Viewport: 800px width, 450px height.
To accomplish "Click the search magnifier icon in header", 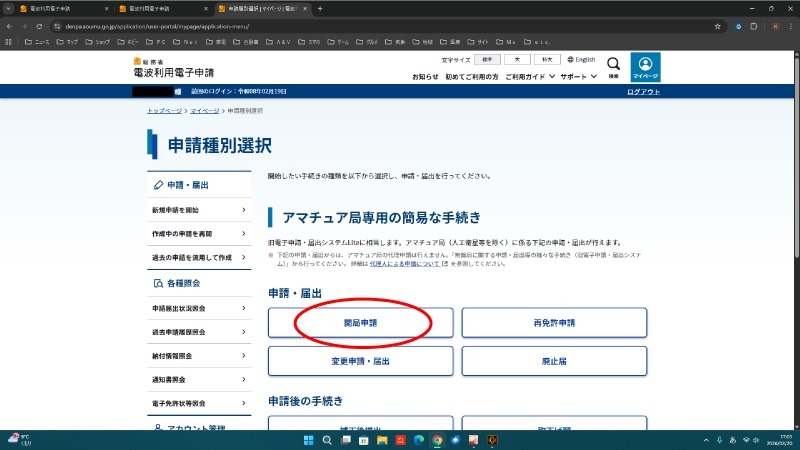I will pyautogui.click(x=614, y=66).
